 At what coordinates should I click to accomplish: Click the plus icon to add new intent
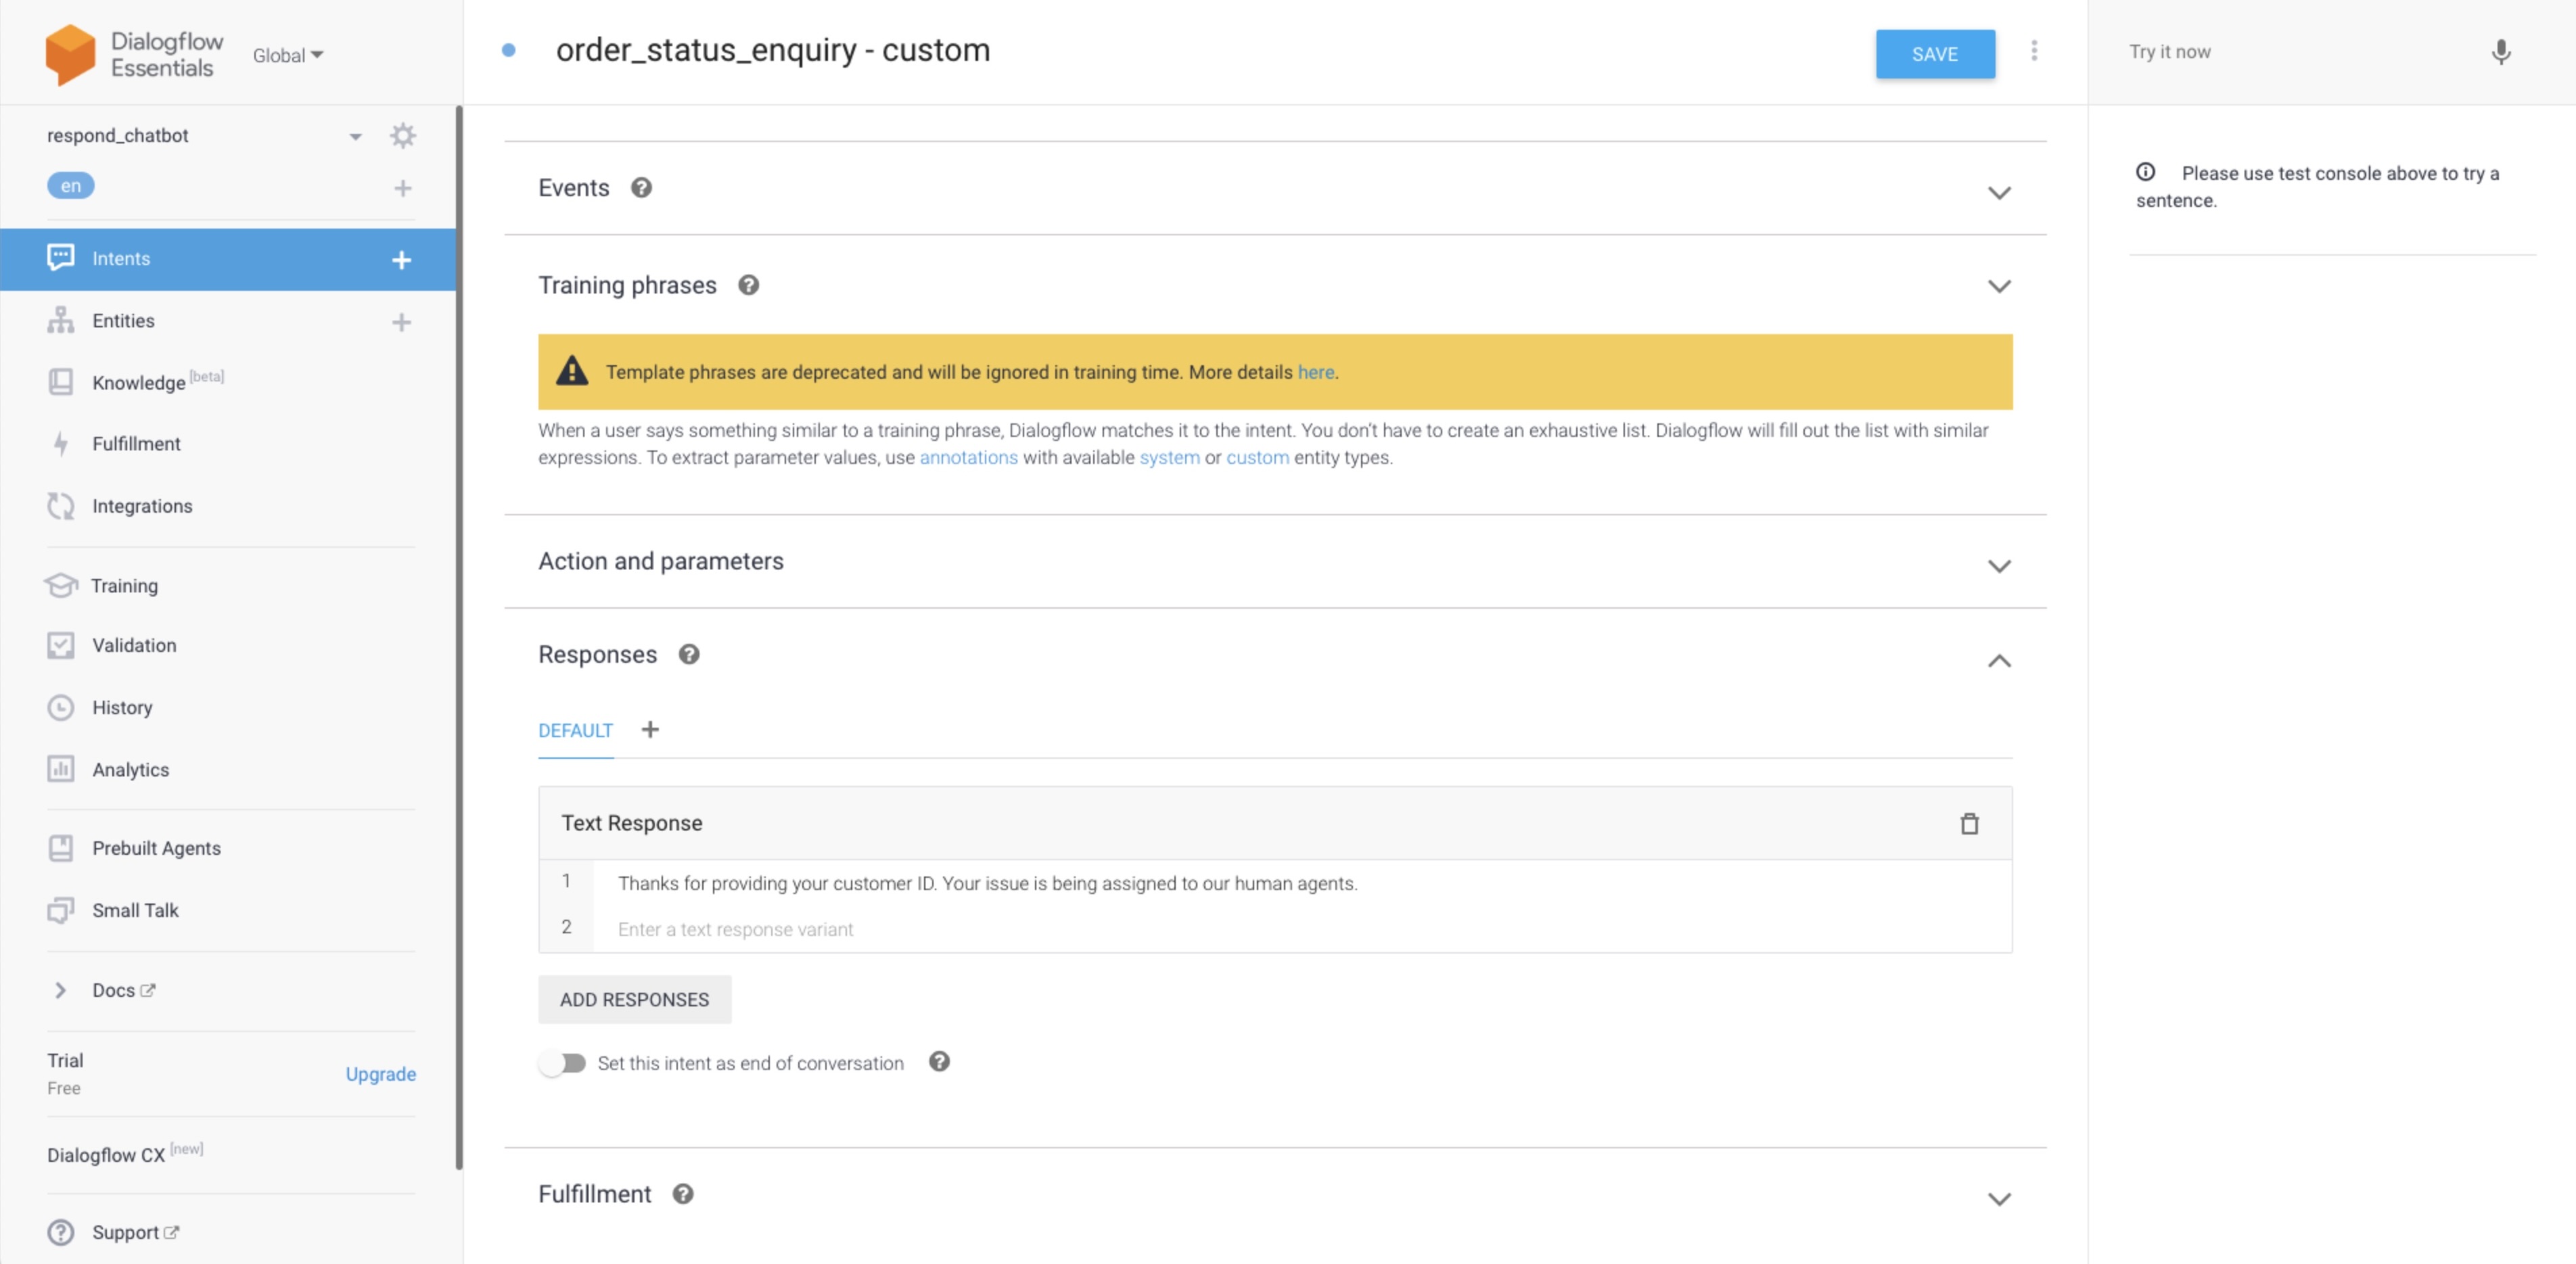tap(402, 258)
